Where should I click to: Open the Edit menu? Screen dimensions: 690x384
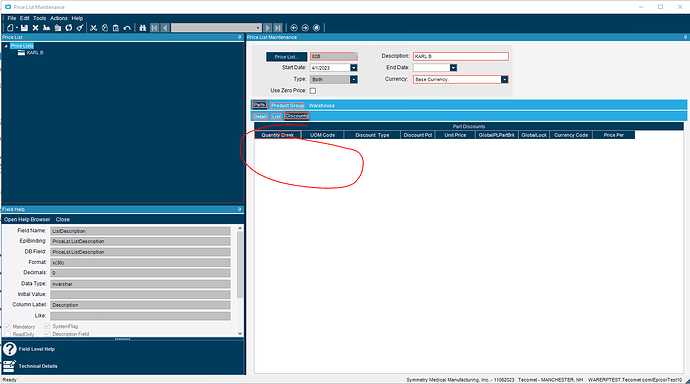25,18
